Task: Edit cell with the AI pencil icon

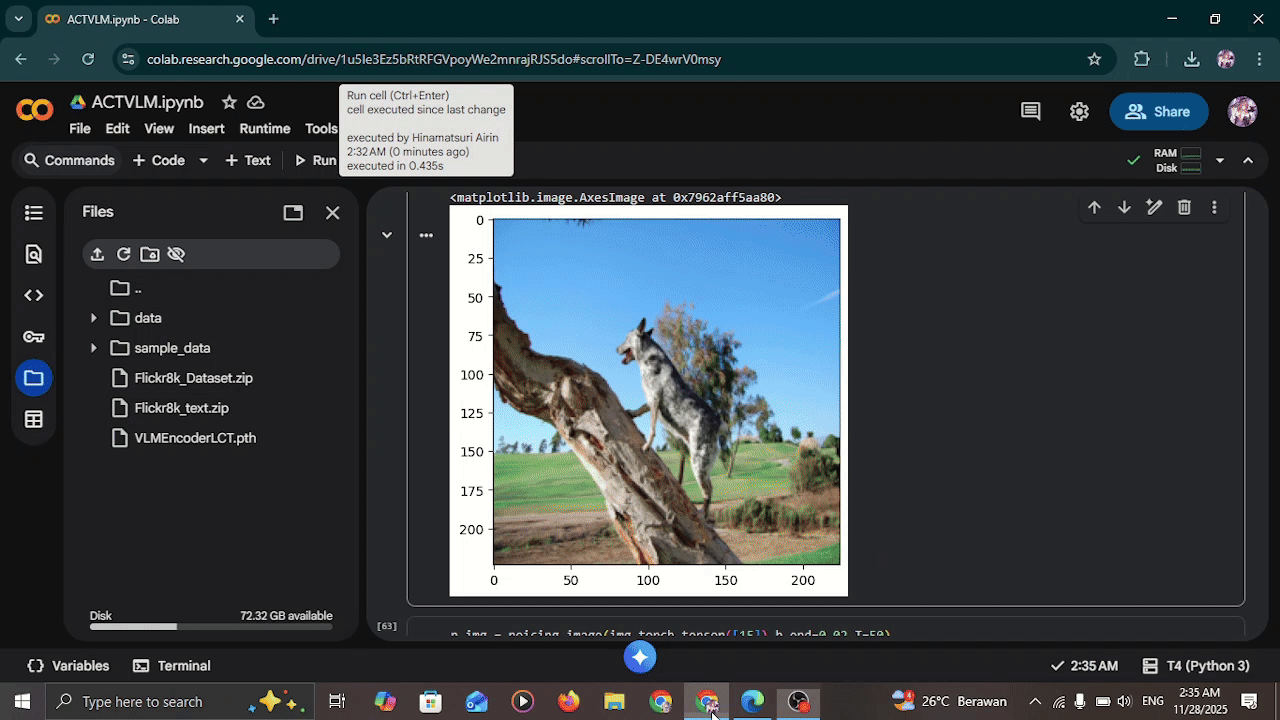Action: tap(1154, 207)
